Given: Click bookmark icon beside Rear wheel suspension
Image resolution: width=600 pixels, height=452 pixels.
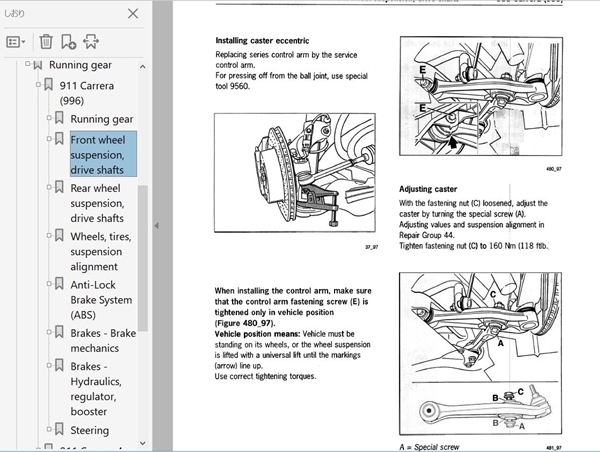Looking at the screenshot, I should (59, 187).
